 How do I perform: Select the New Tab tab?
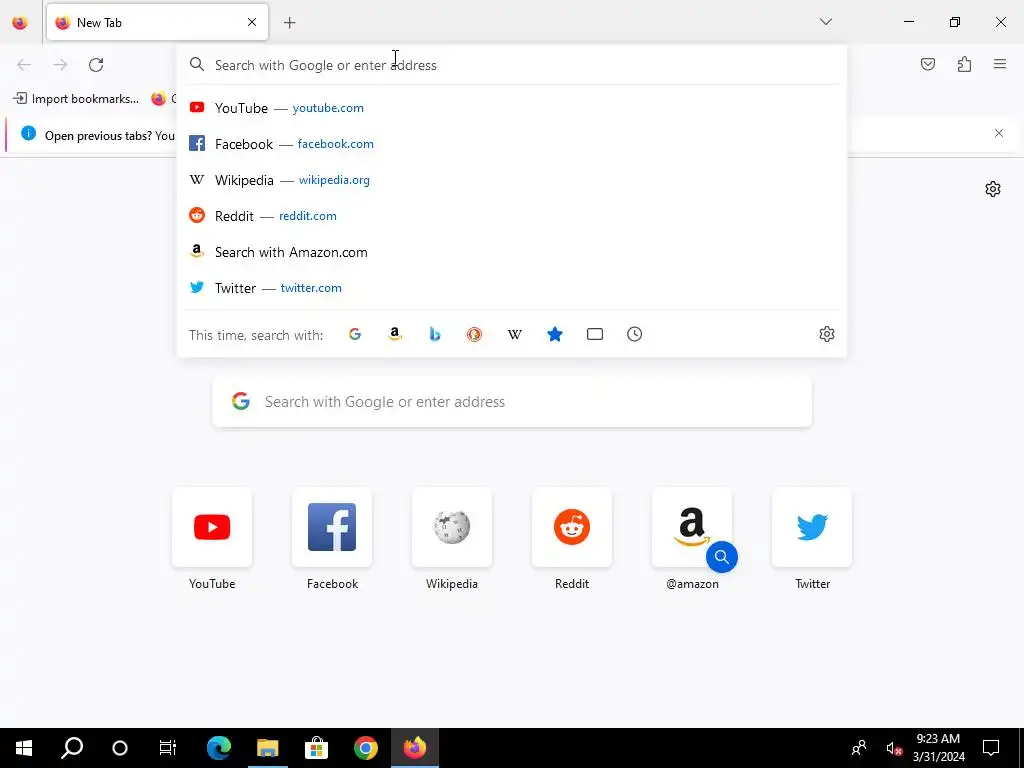[157, 22]
